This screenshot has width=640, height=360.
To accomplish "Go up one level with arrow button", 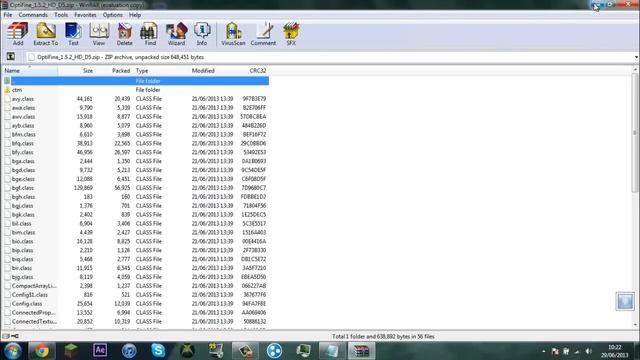I will 11,57.
